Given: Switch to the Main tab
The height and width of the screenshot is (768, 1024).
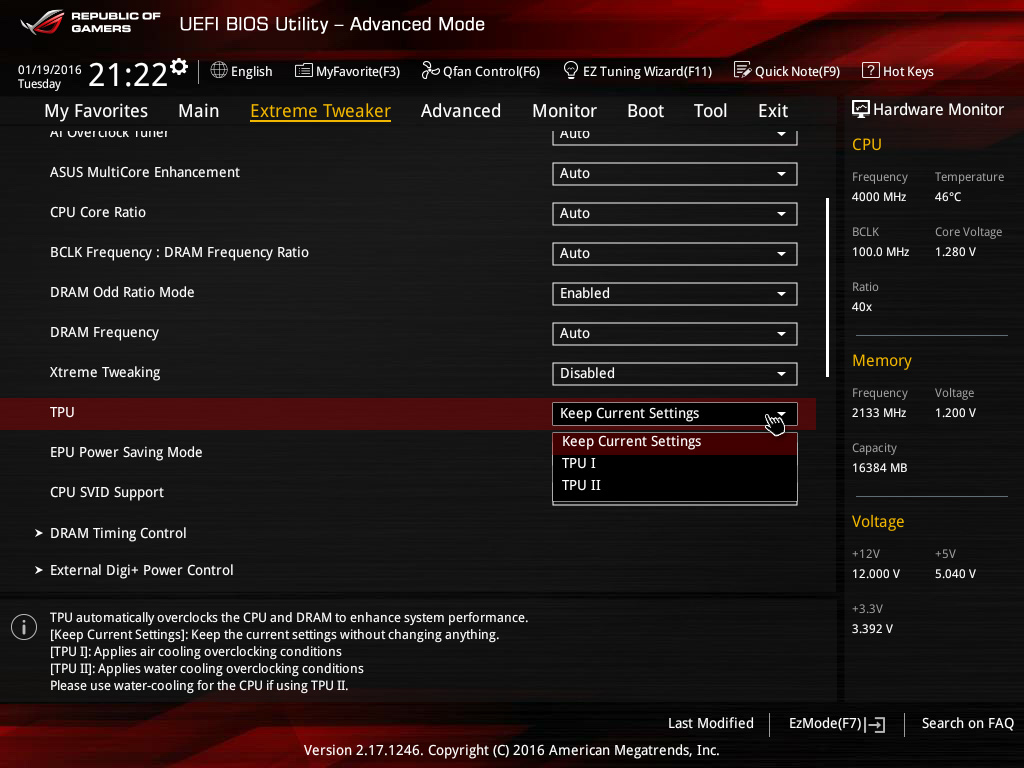Looking at the screenshot, I should click(x=199, y=111).
